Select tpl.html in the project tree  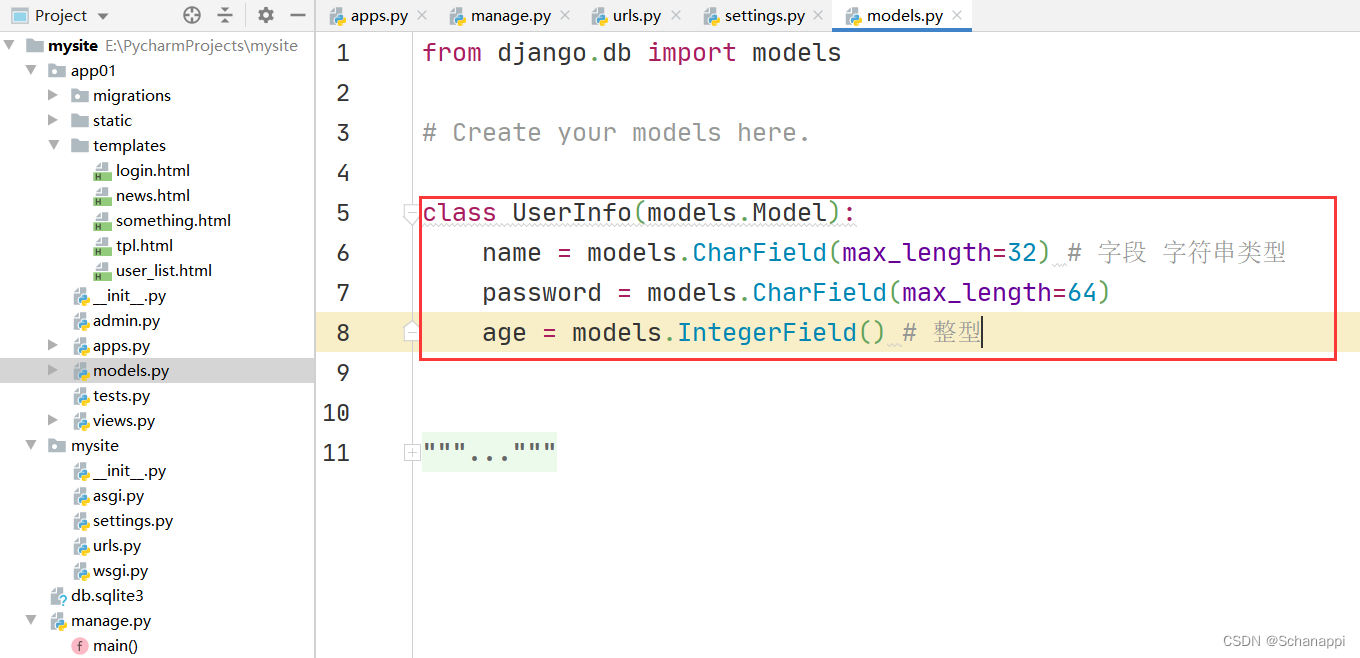(x=144, y=245)
